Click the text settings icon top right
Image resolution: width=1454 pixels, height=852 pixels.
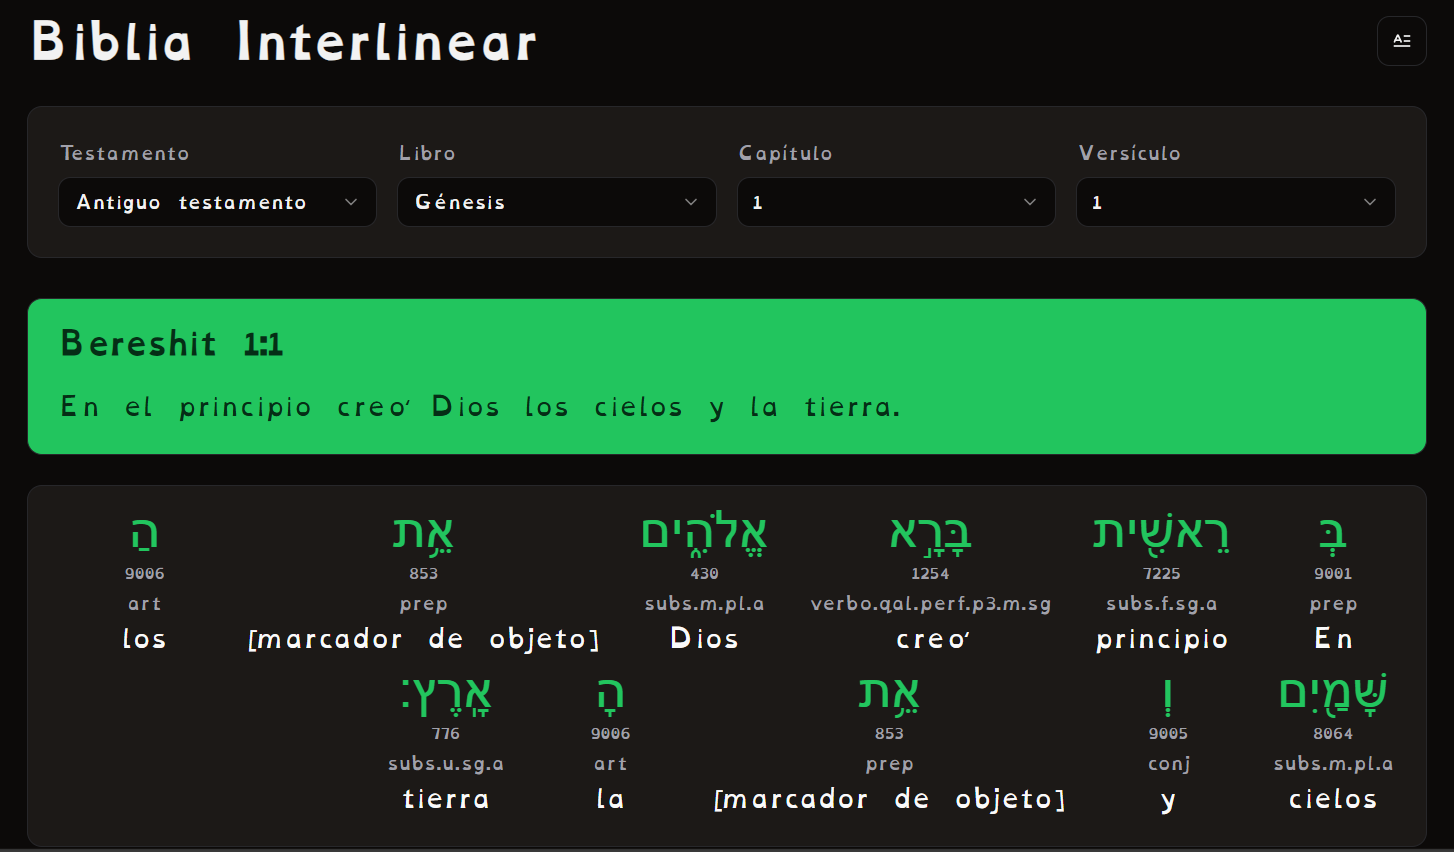point(1401,41)
